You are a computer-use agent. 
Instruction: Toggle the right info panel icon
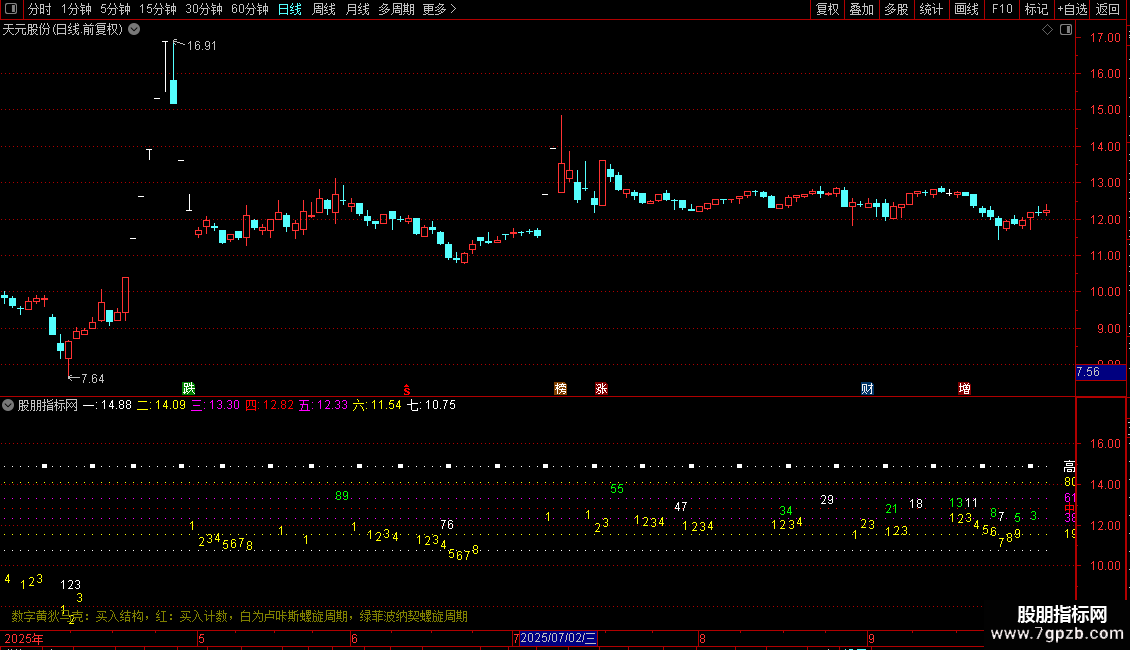click(1066, 30)
